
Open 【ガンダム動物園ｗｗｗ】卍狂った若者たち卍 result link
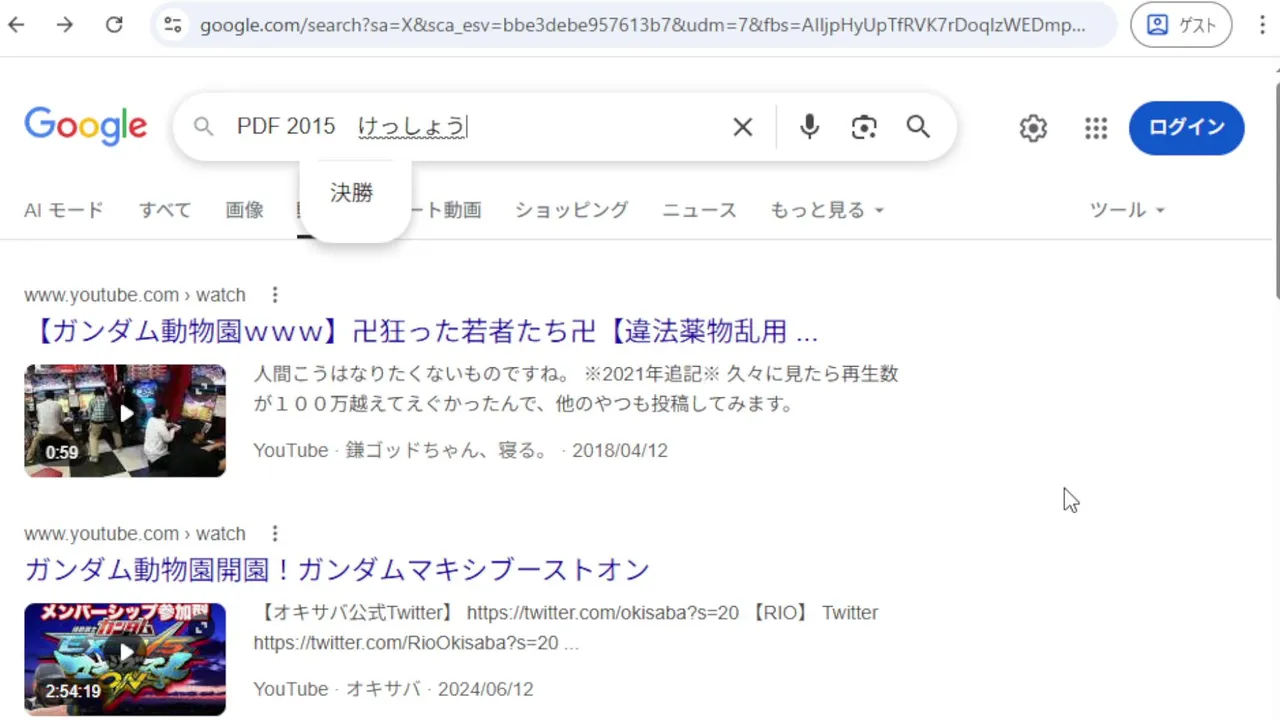point(421,331)
